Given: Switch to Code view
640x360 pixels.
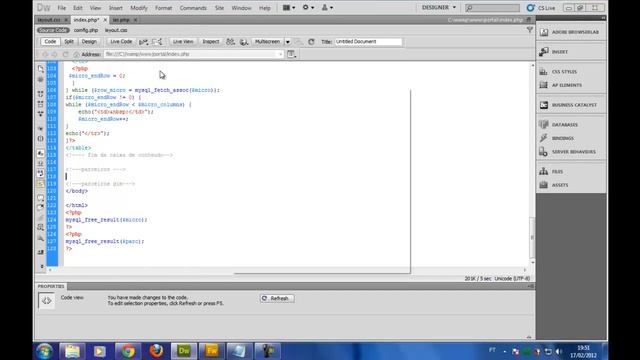Looking at the screenshot, I should [x=50, y=42].
